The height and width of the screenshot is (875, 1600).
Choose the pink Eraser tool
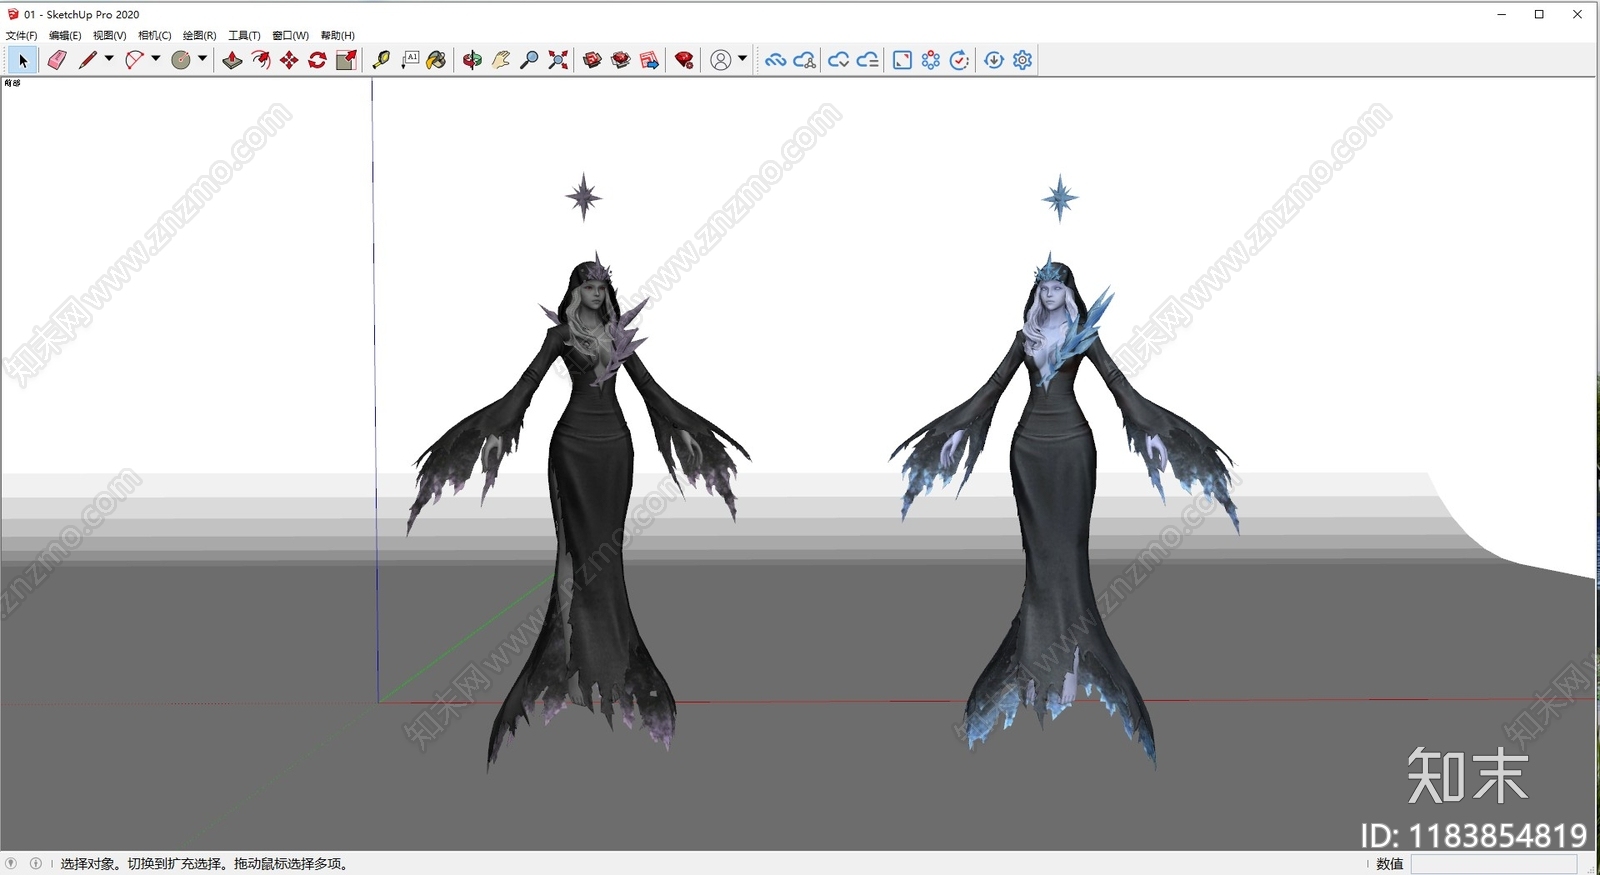click(57, 60)
